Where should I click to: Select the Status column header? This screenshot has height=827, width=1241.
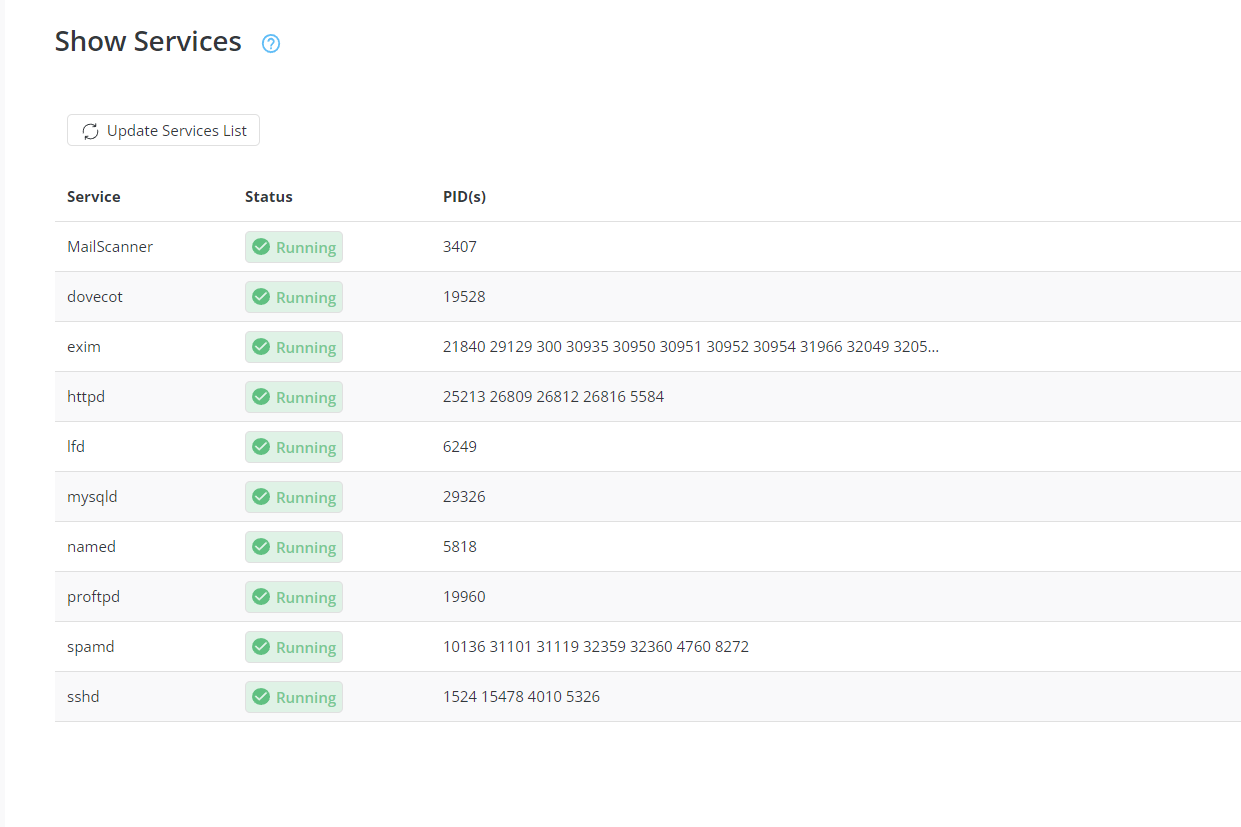pos(269,197)
